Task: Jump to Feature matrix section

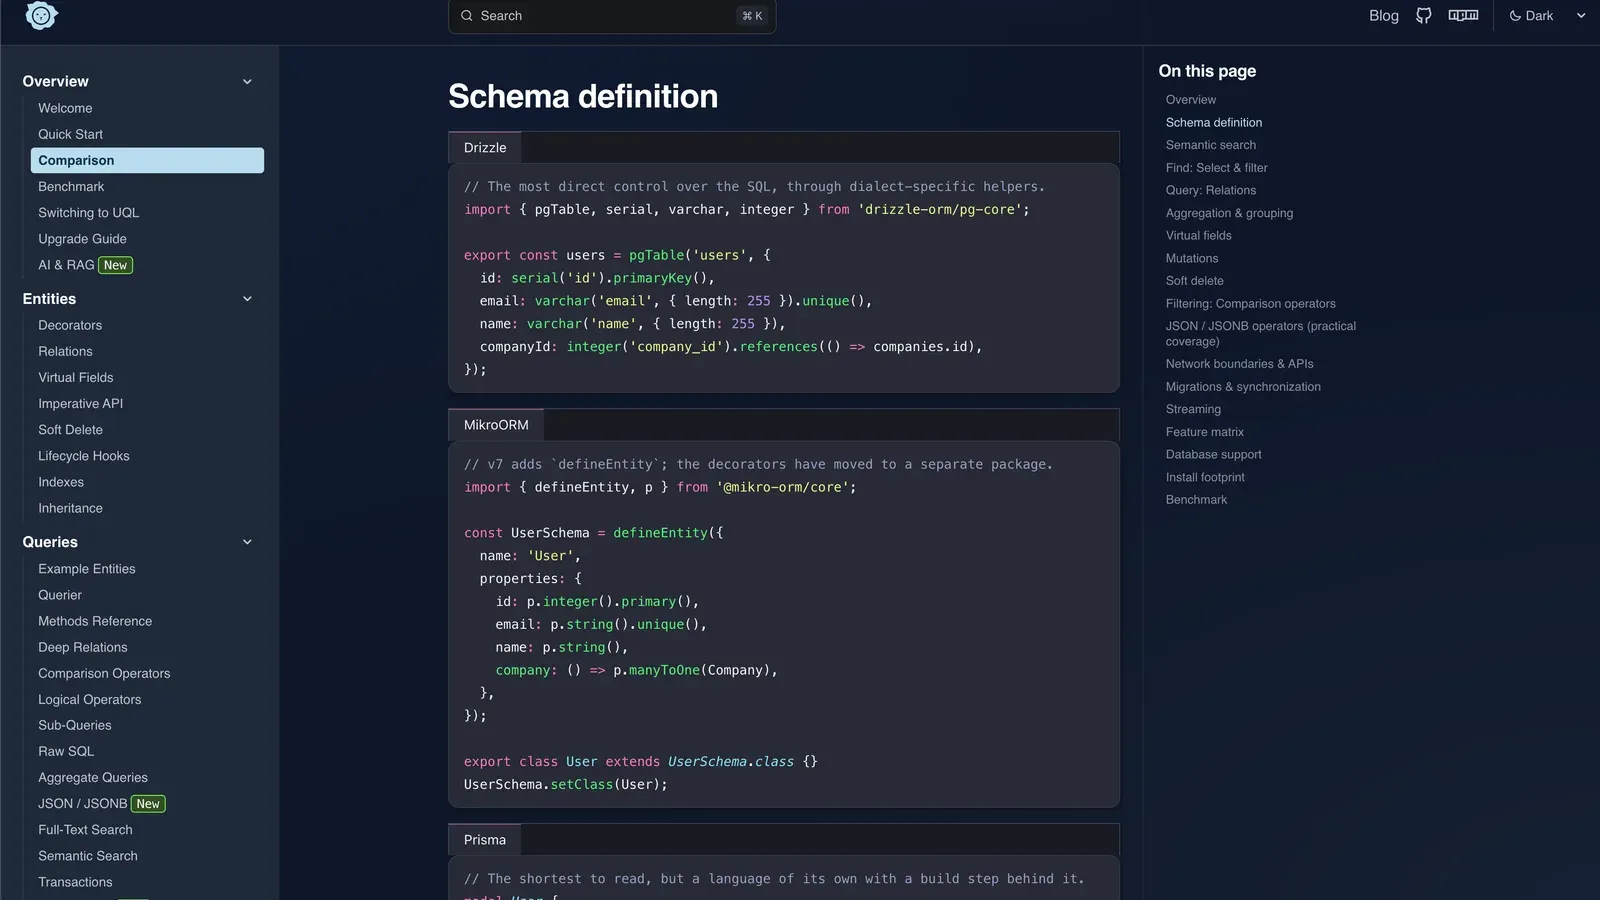Action: (x=1204, y=432)
